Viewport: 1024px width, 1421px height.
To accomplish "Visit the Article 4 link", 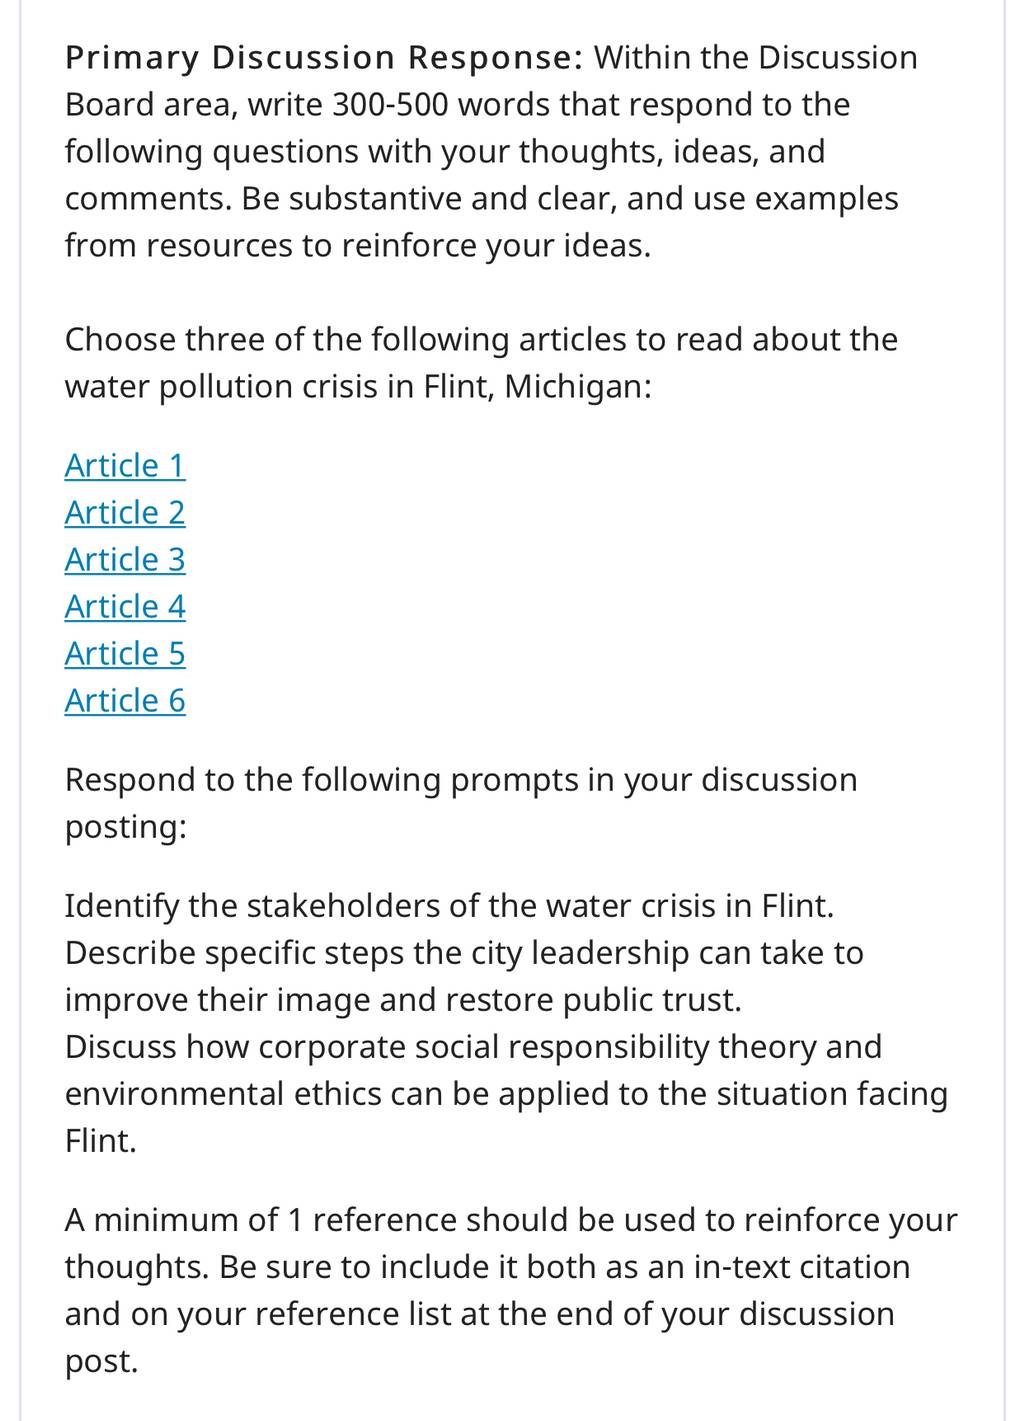I will point(125,607).
